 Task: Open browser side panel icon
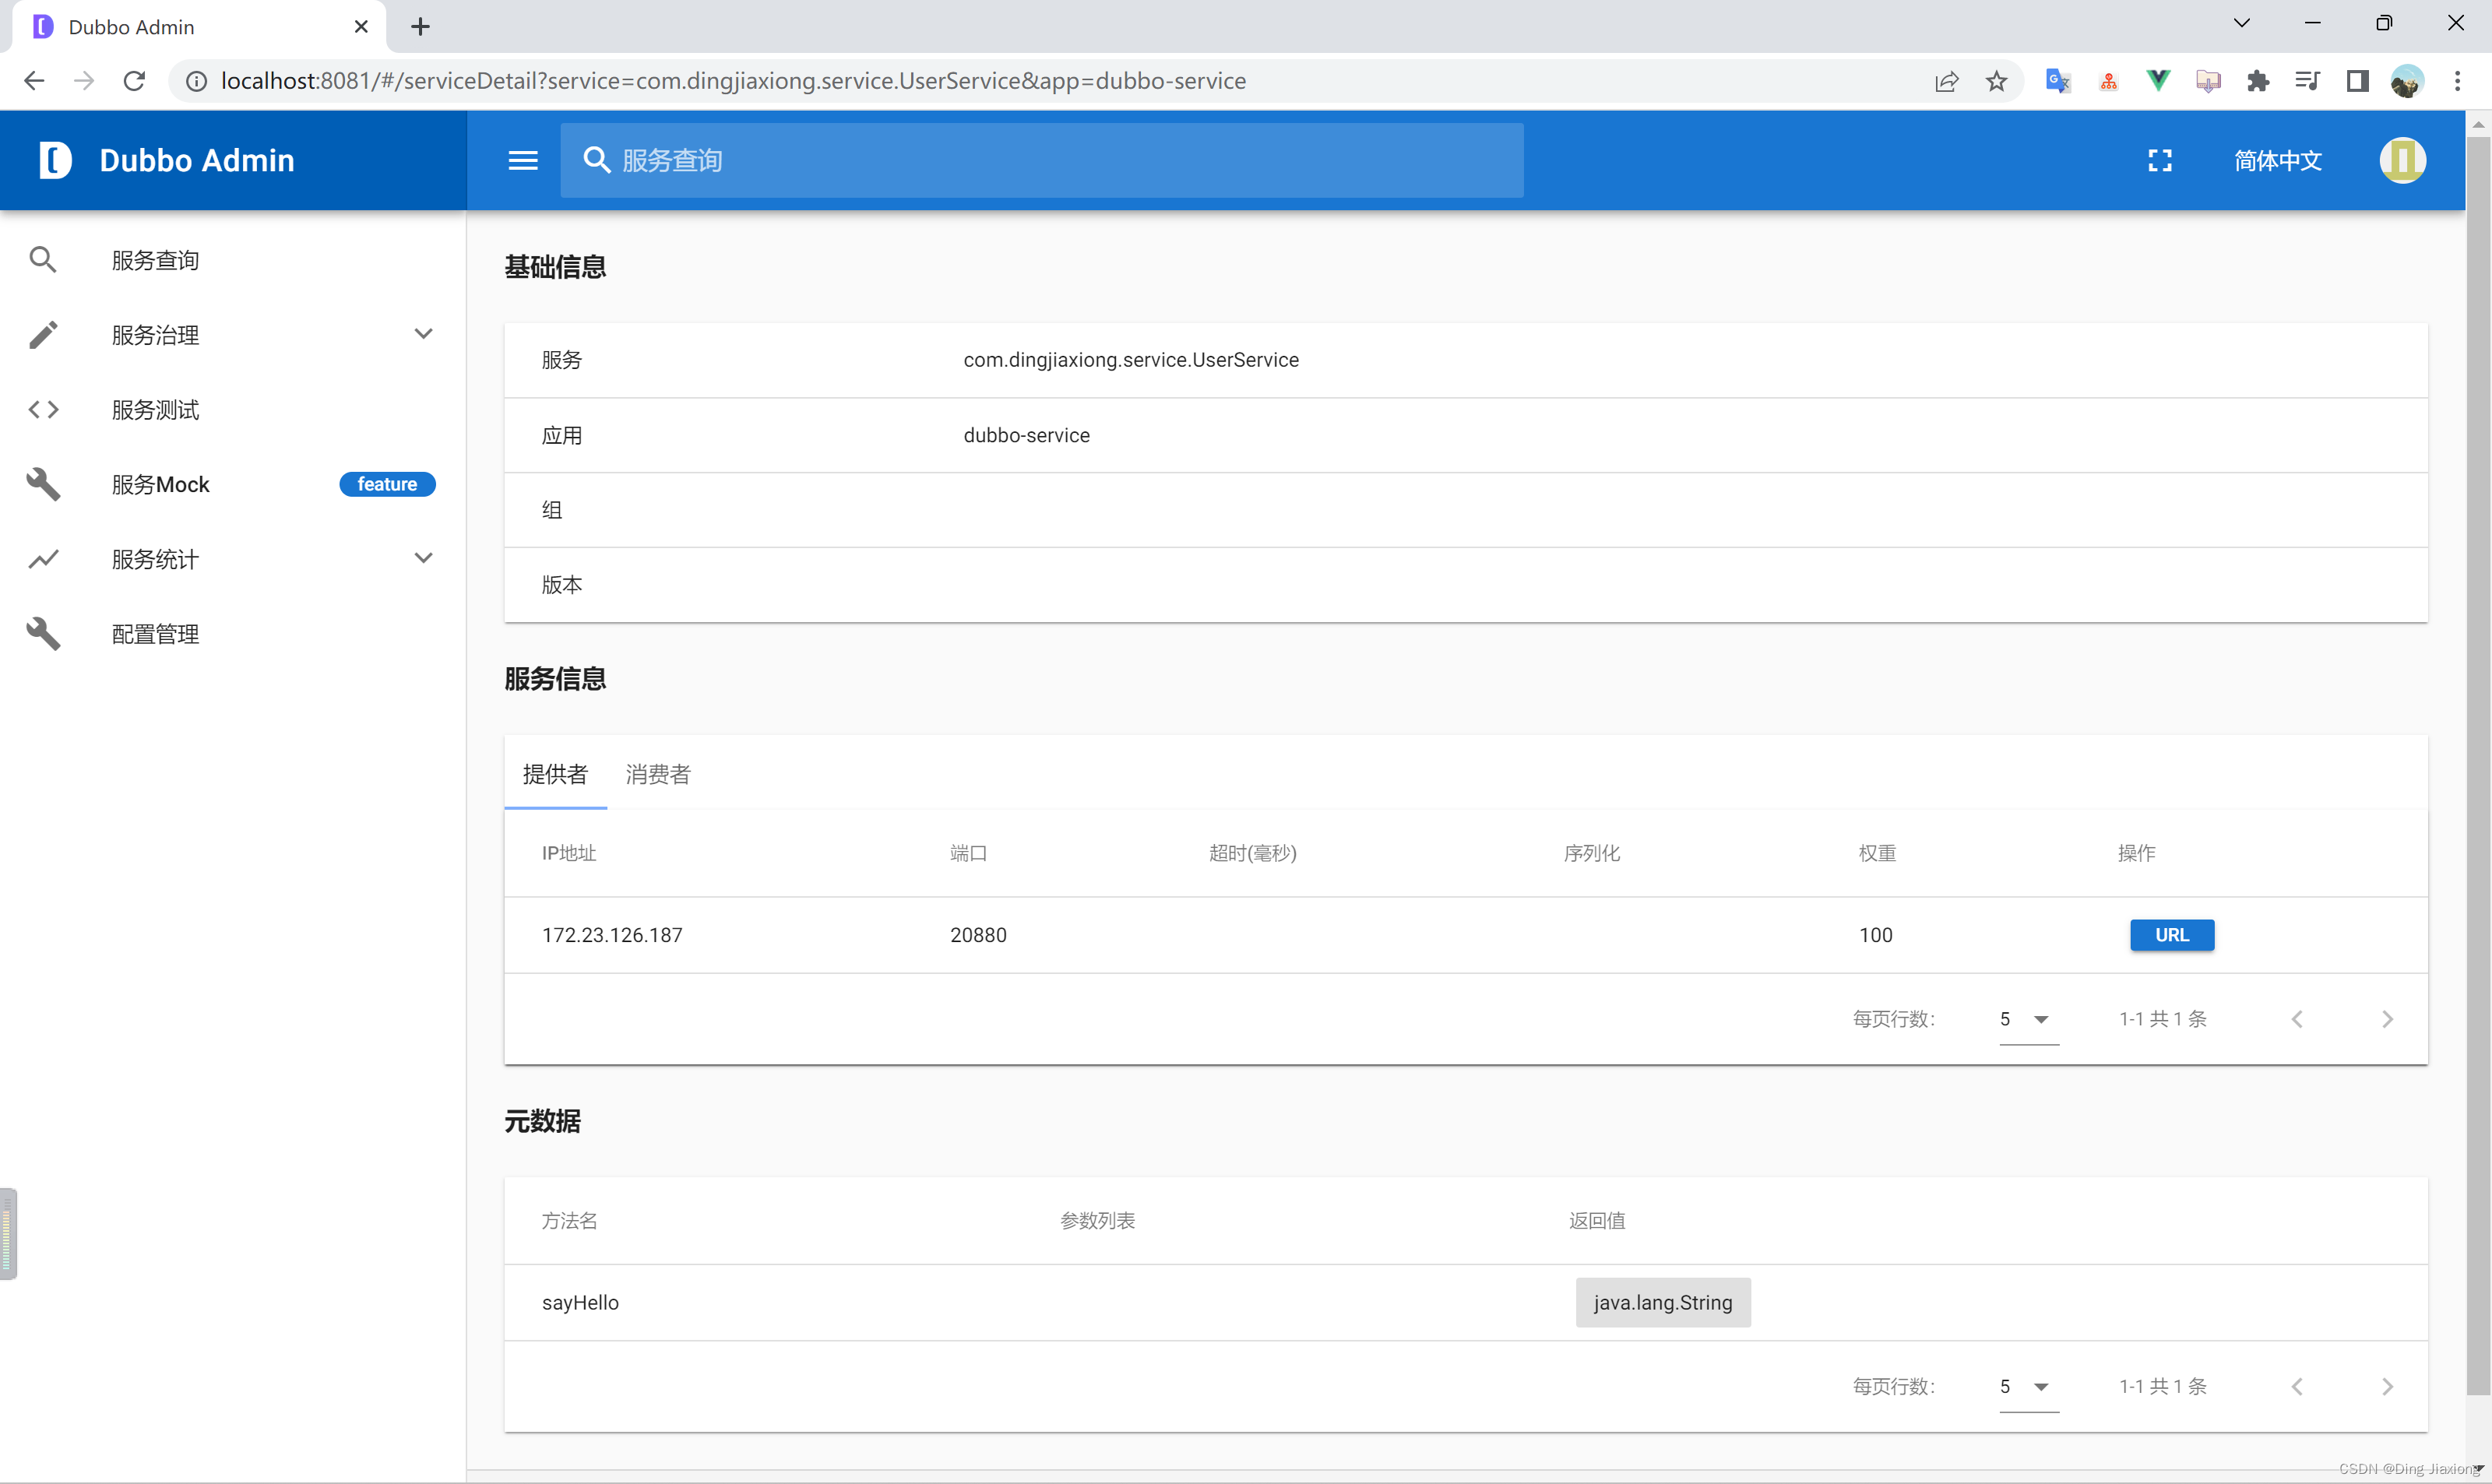click(x=2357, y=81)
